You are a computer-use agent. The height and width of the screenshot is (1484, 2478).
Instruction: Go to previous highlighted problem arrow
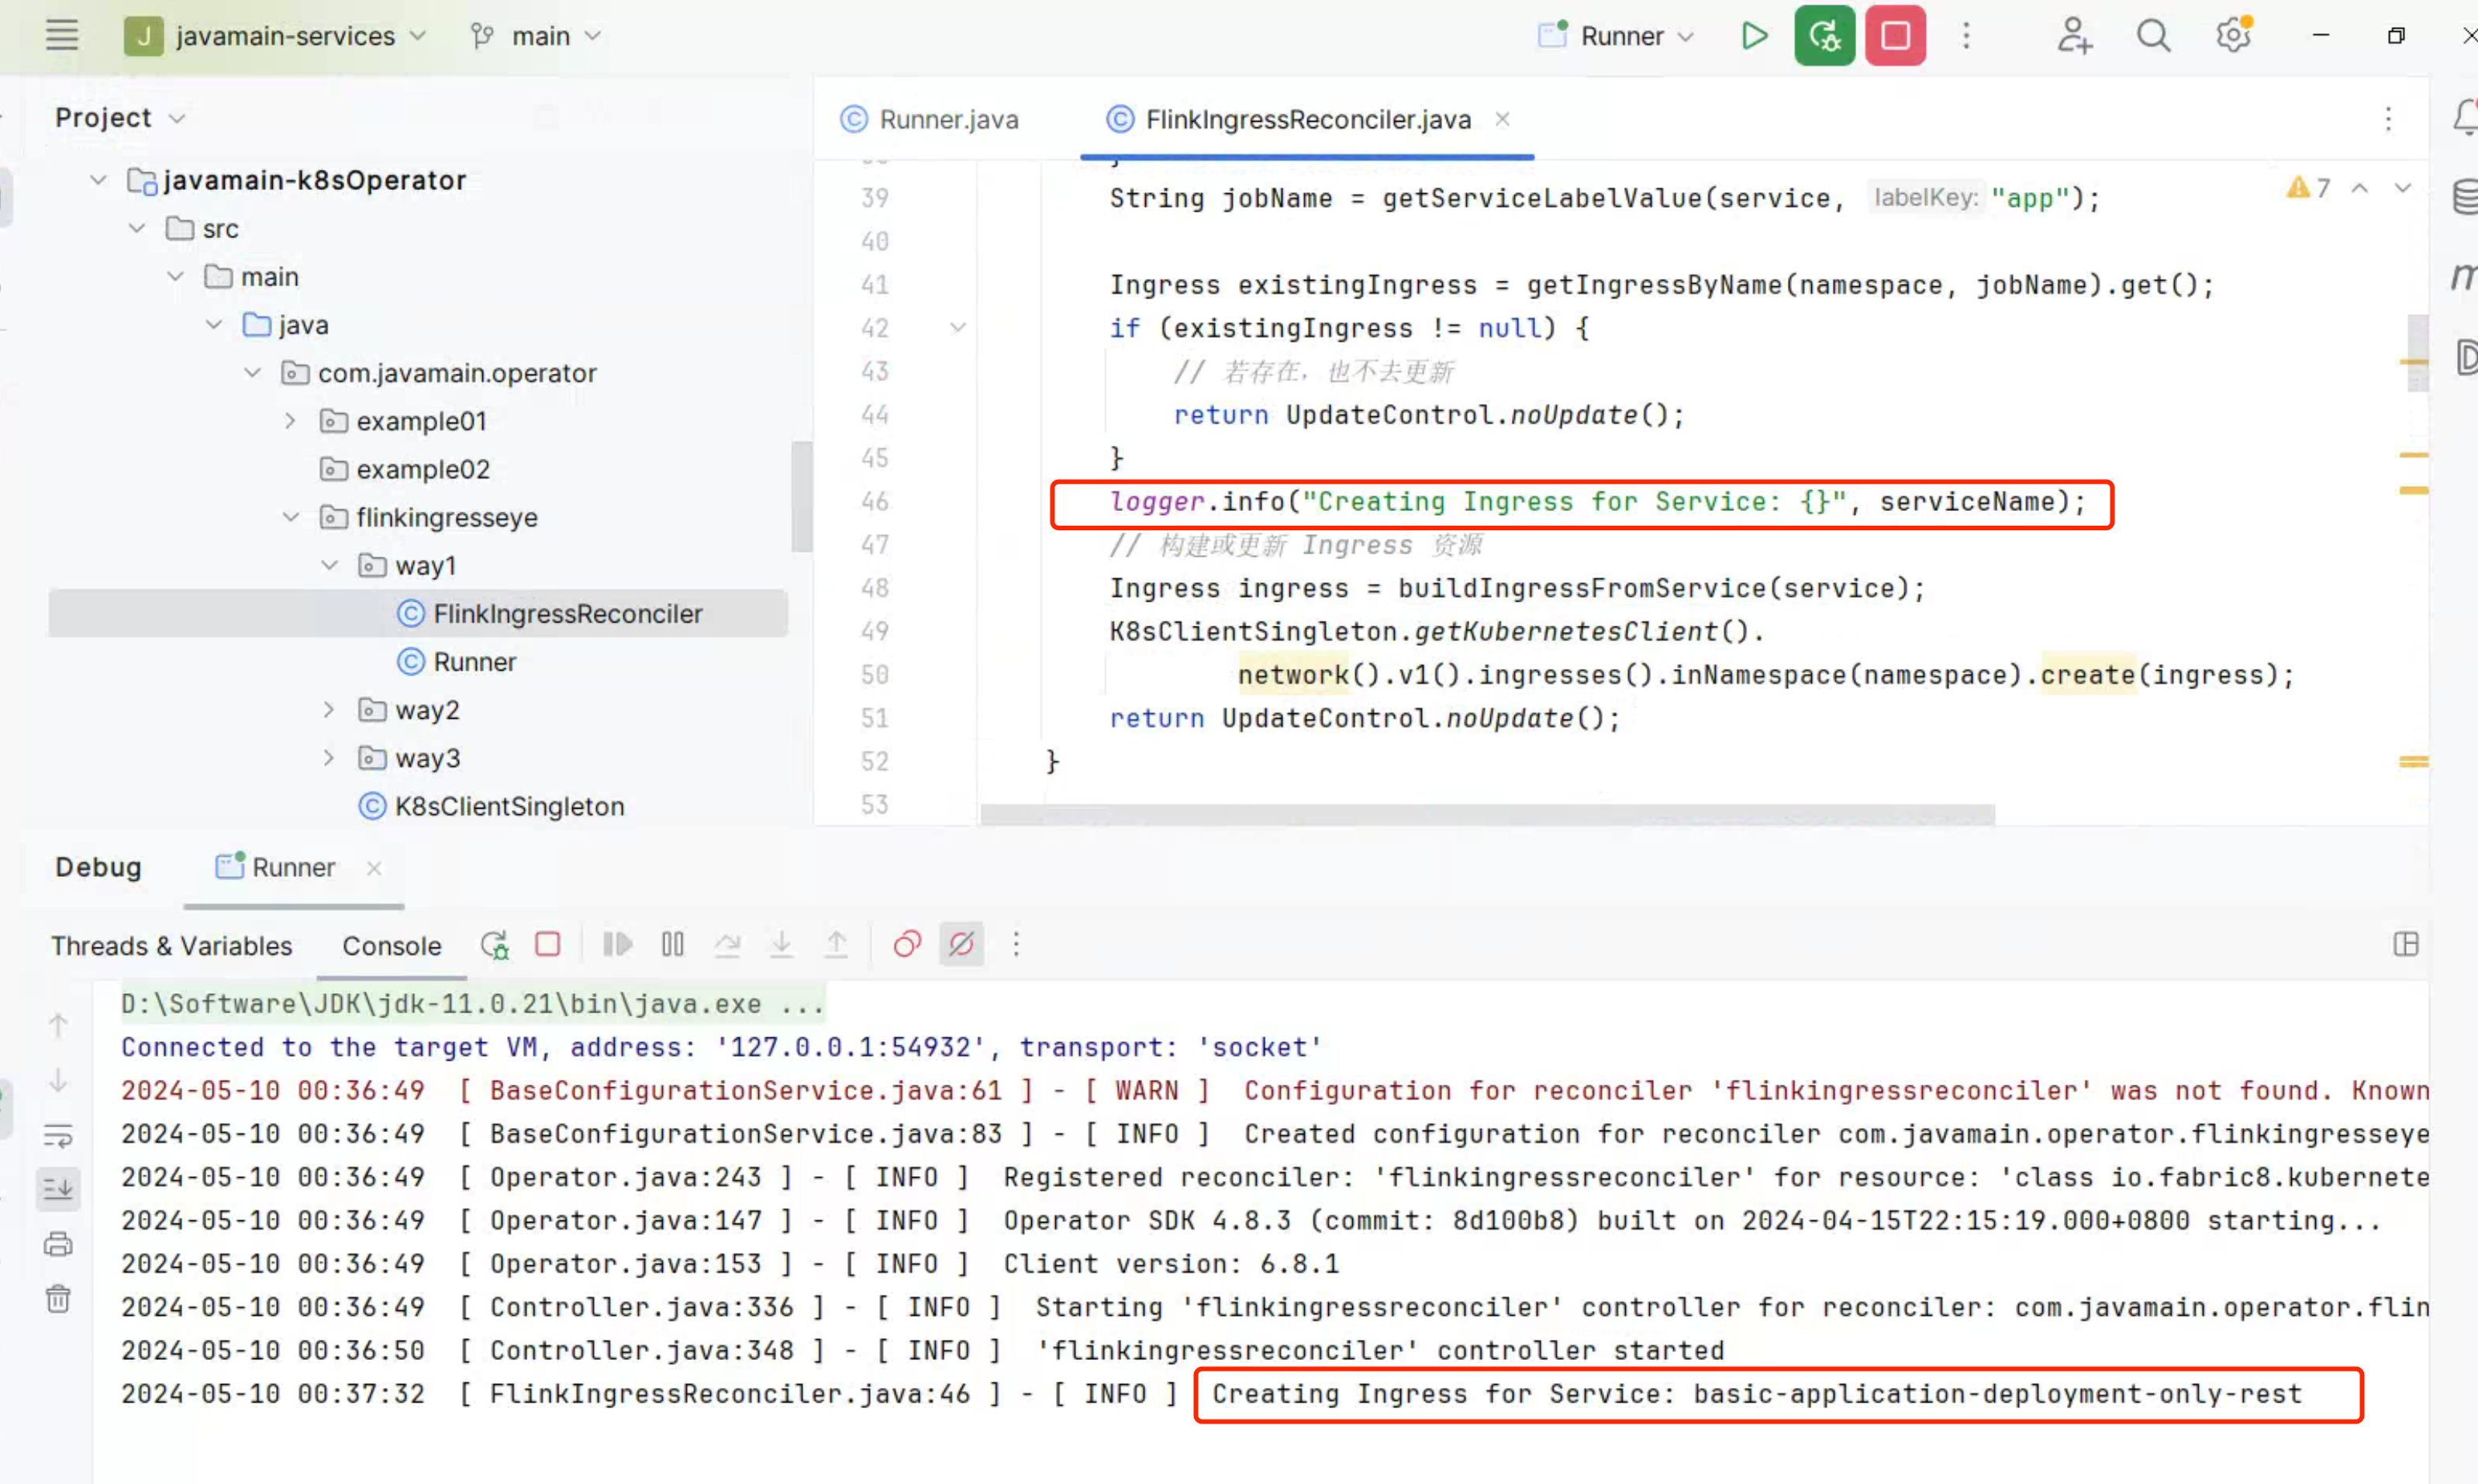coord(2360,188)
